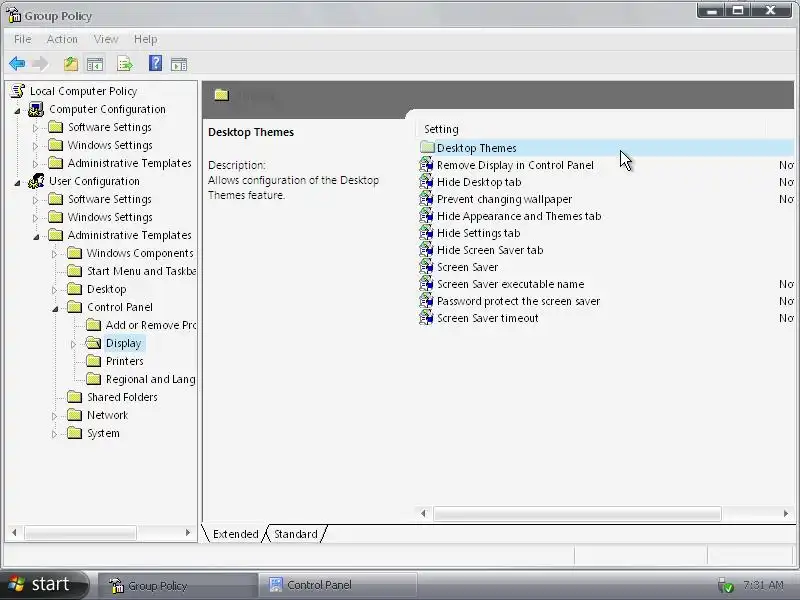Click the Prevent changing wallpaper policy icon

tap(426, 199)
